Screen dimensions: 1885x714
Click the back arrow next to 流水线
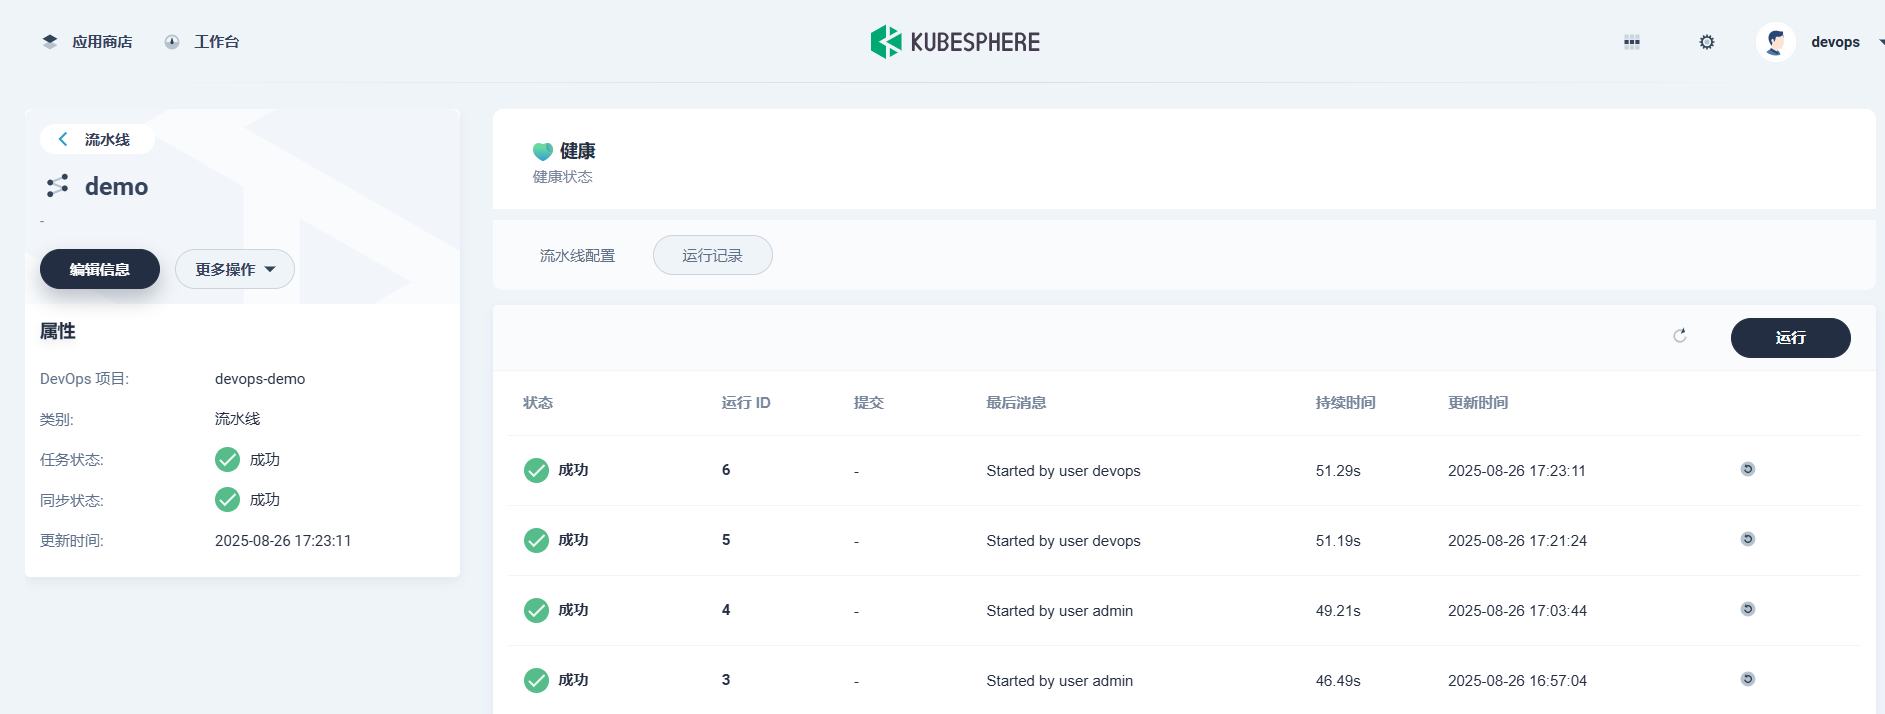[x=63, y=139]
